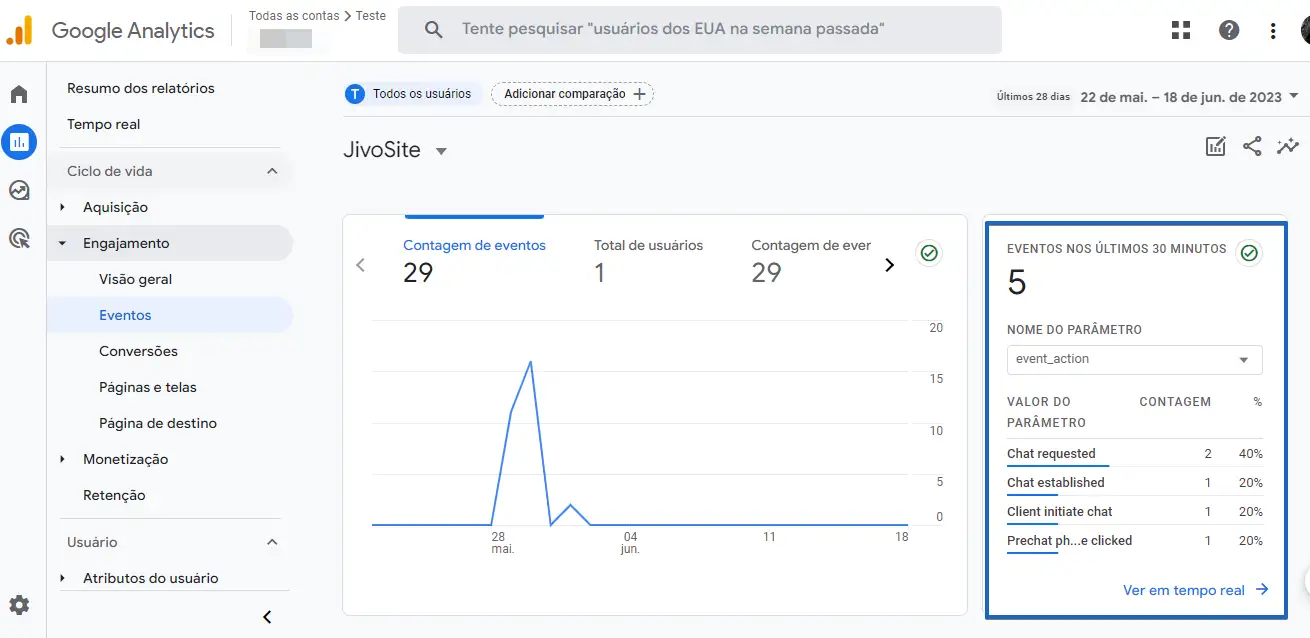Open the Google apps grid
The width and height of the screenshot is (1310, 638).
tap(1181, 30)
